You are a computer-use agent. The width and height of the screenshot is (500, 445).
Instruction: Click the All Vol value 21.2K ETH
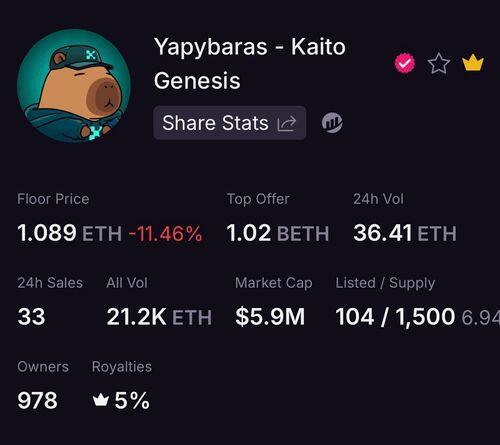[159, 317]
